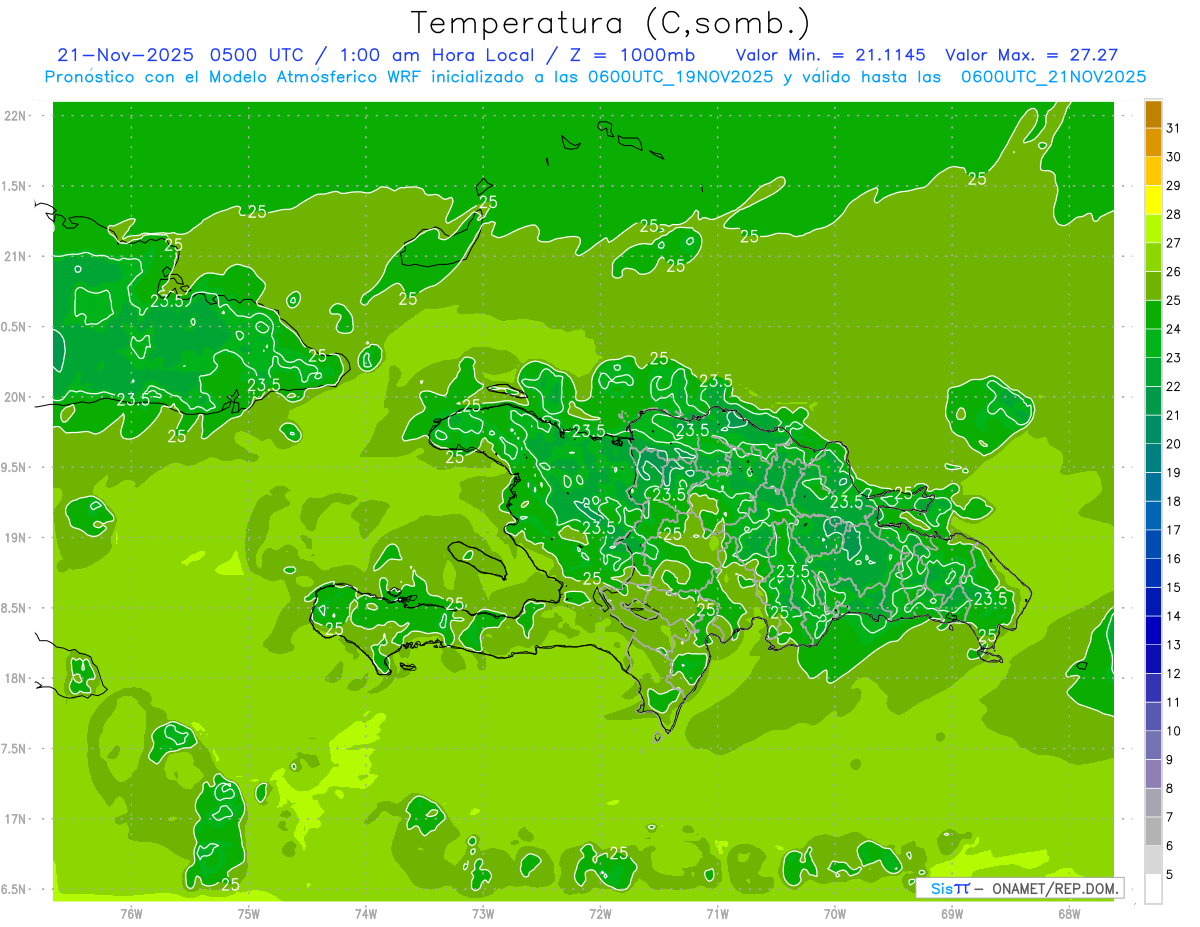
Task: Pick the grey swatch between 6 and 7
Action: (x=1153, y=831)
